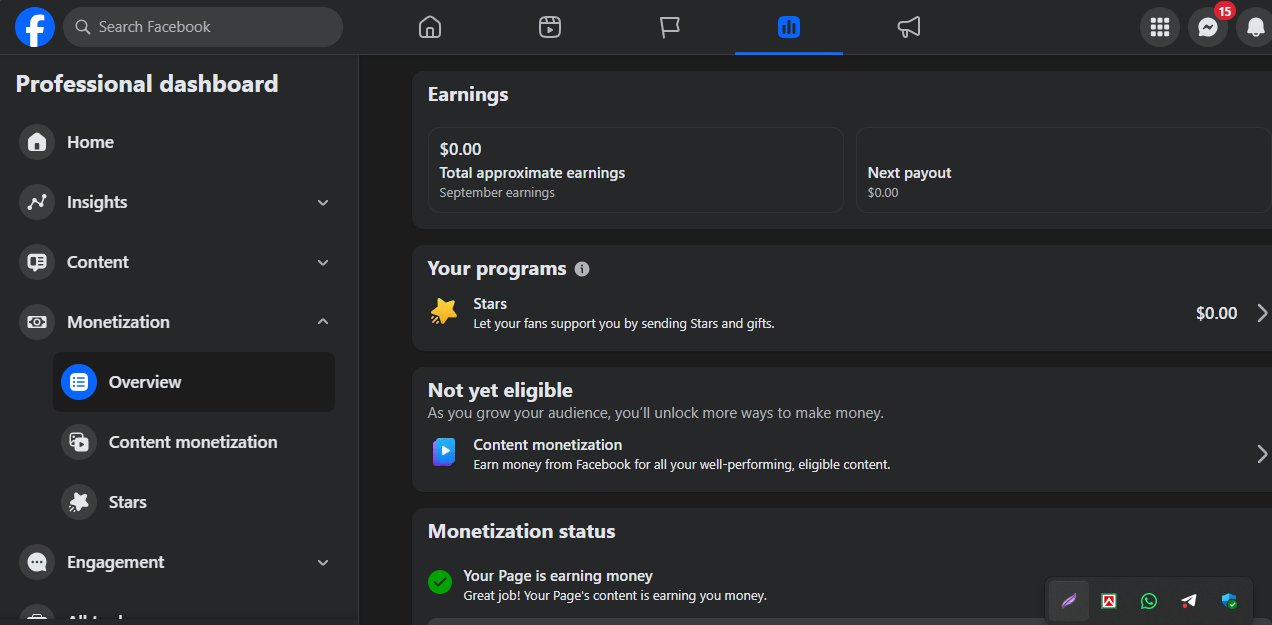The width and height of the screenshot is (1272, 625).
Task: Click the Monetization money icon
Action: [x=37, y=322]
